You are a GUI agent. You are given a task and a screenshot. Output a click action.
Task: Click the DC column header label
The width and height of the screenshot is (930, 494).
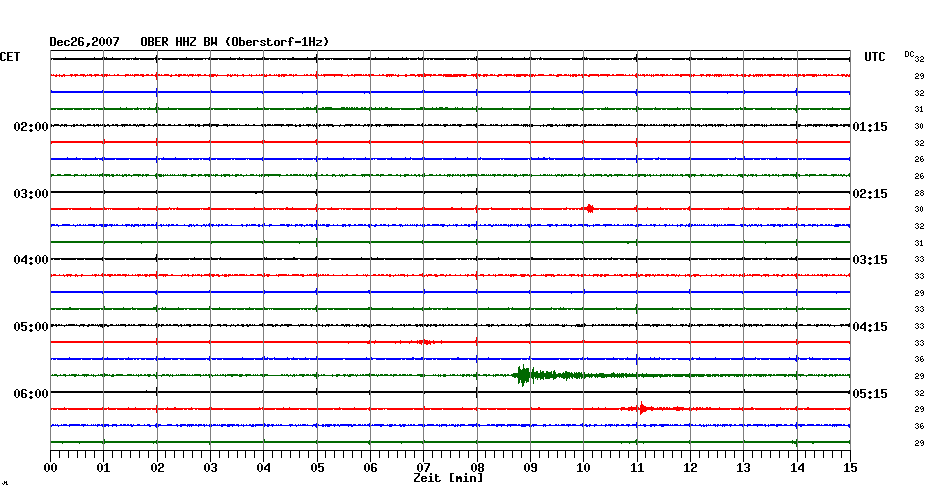tap(909, 54)
